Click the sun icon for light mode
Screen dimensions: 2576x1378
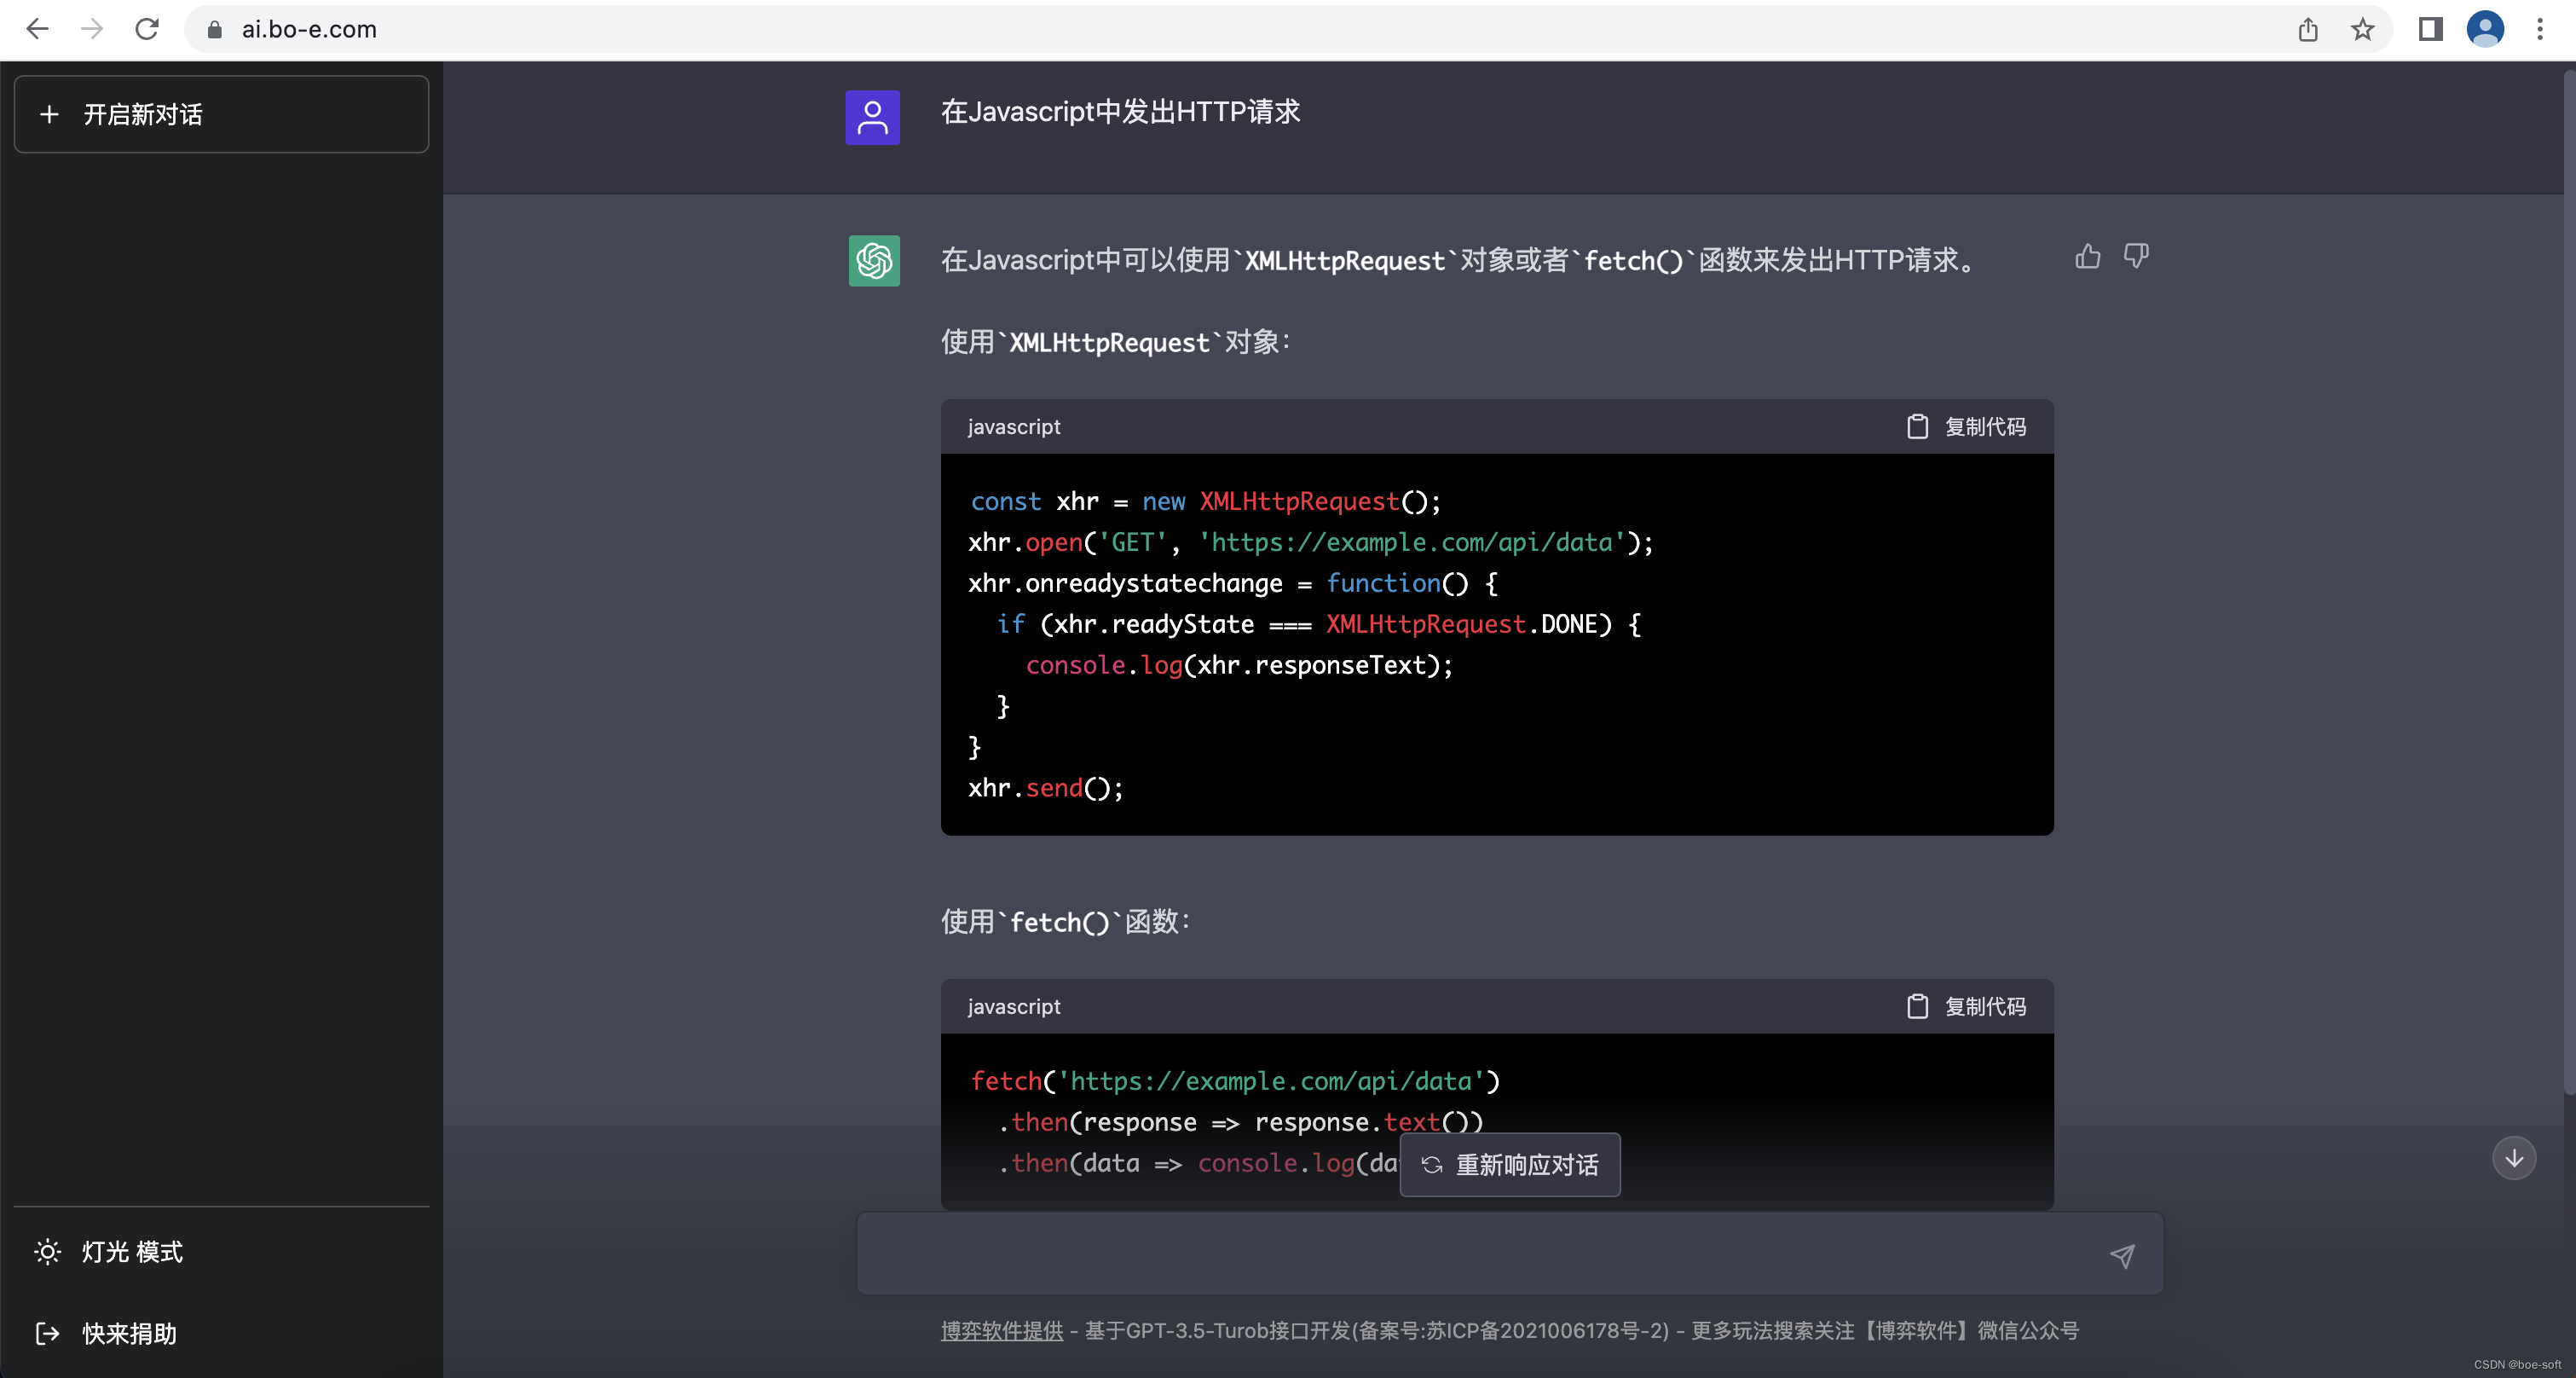(47, 1252)
